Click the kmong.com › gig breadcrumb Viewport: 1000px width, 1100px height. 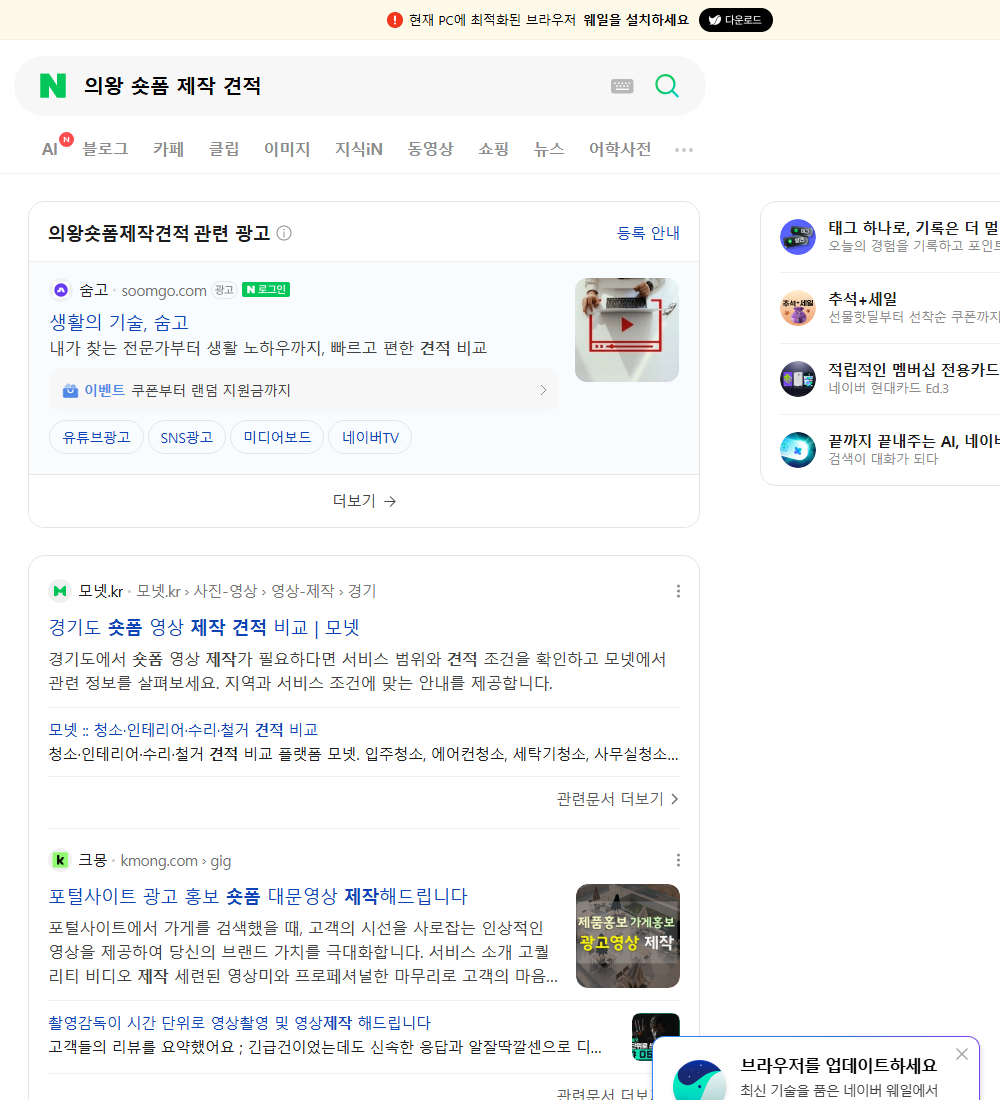[x=175, y=861]
